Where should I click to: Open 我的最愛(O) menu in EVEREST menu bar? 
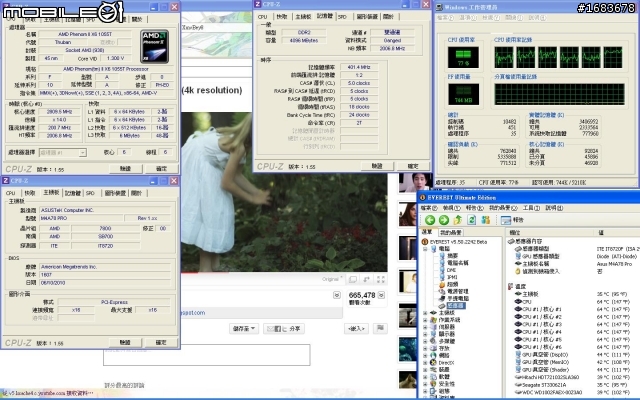503,208
